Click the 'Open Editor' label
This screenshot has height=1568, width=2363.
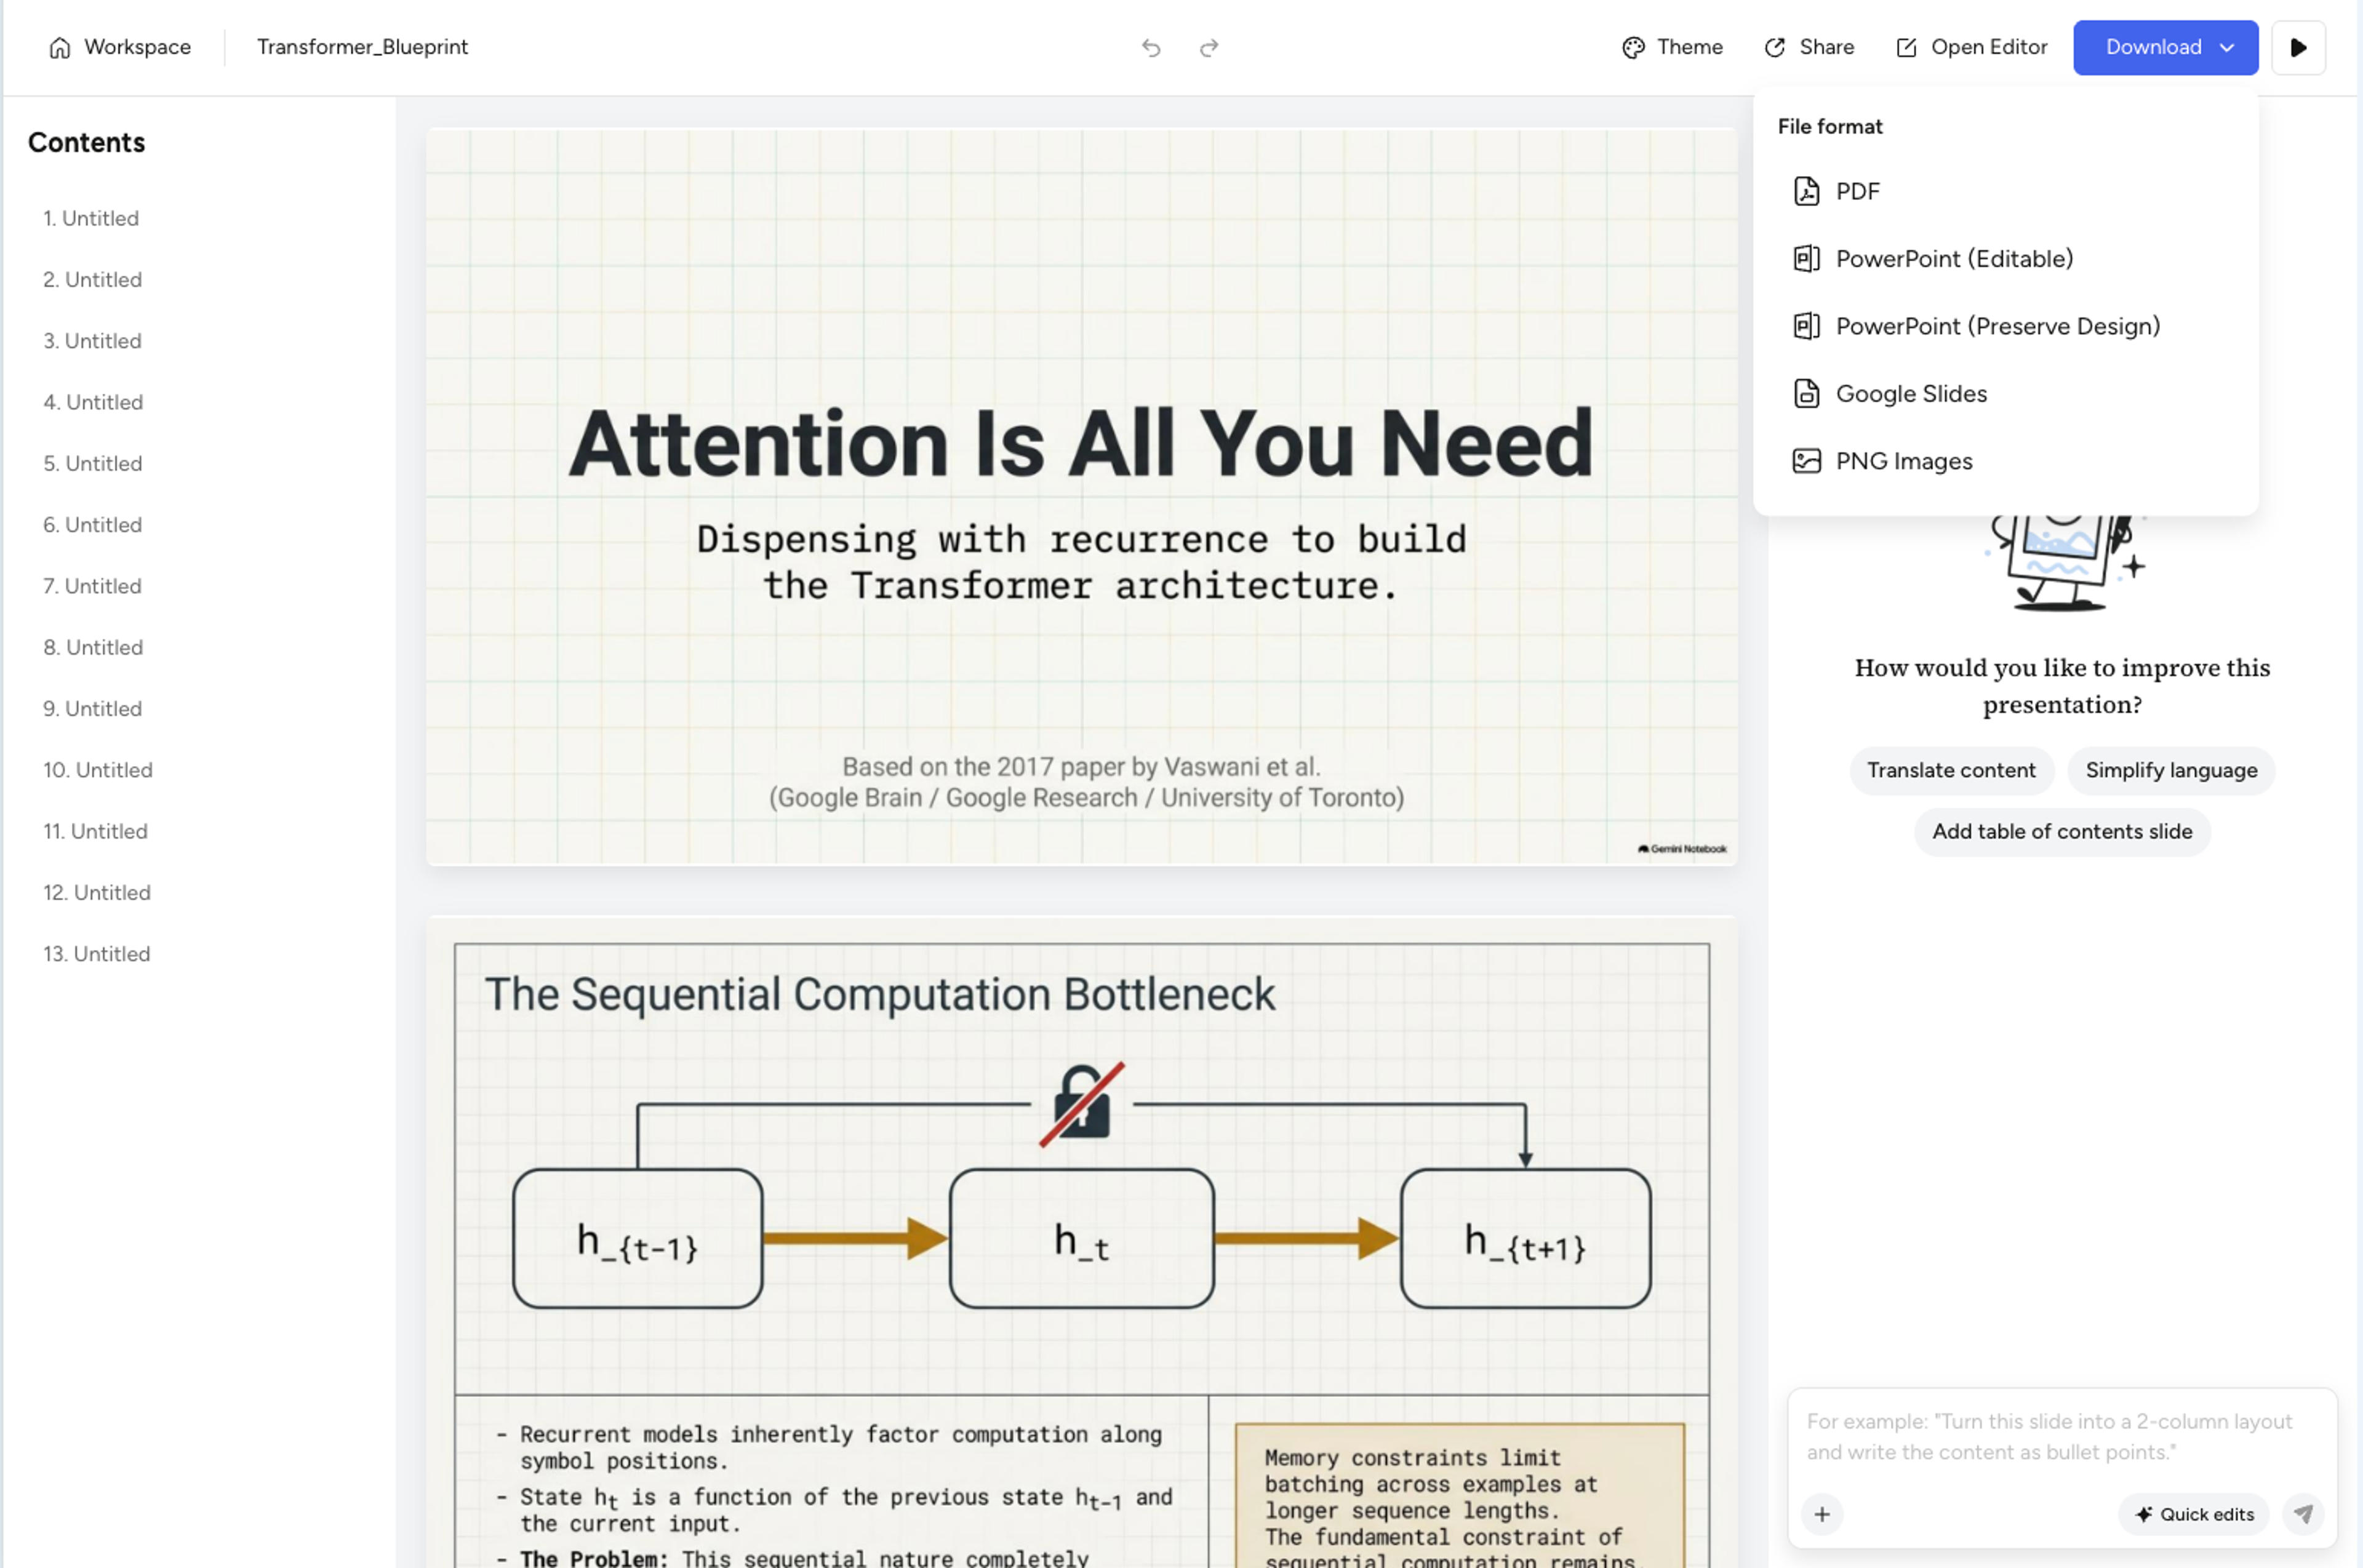click(x=1988, y=47)
